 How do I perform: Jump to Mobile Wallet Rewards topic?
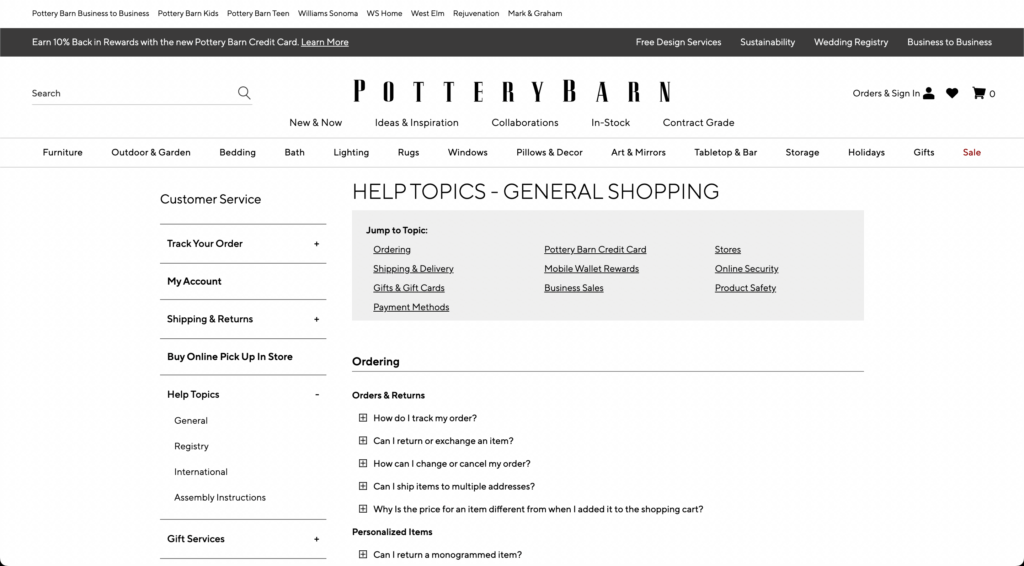[x=592, y=269]
